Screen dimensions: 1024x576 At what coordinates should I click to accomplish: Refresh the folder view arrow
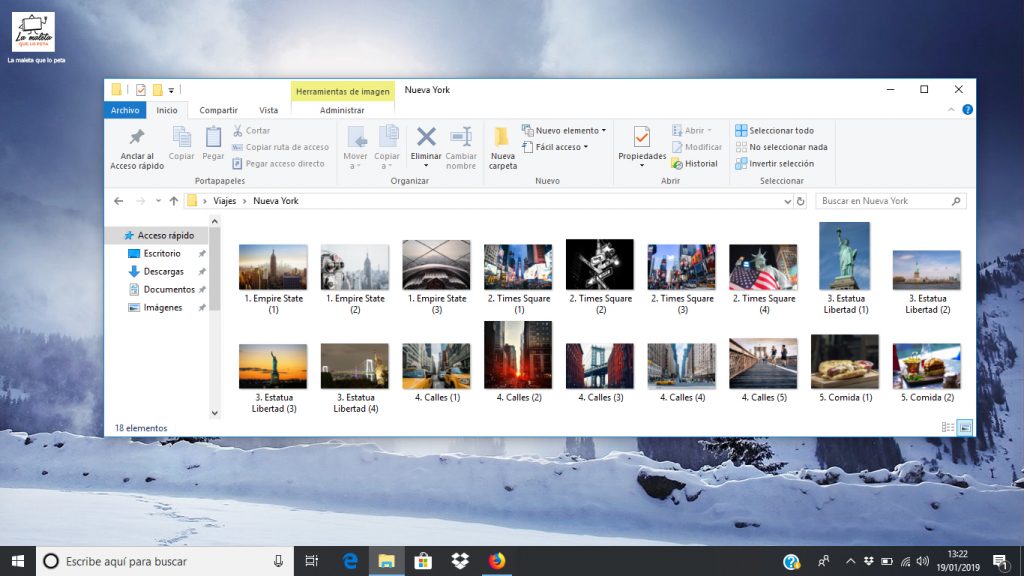click(x=801, y=201)
